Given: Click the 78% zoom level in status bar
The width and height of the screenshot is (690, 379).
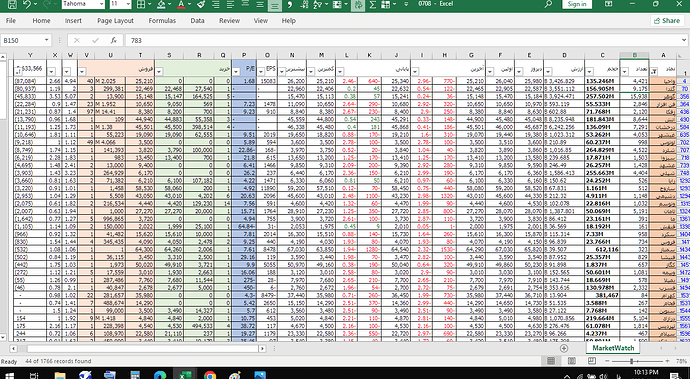Looking at the screenshot, I should tap(681, 361).
